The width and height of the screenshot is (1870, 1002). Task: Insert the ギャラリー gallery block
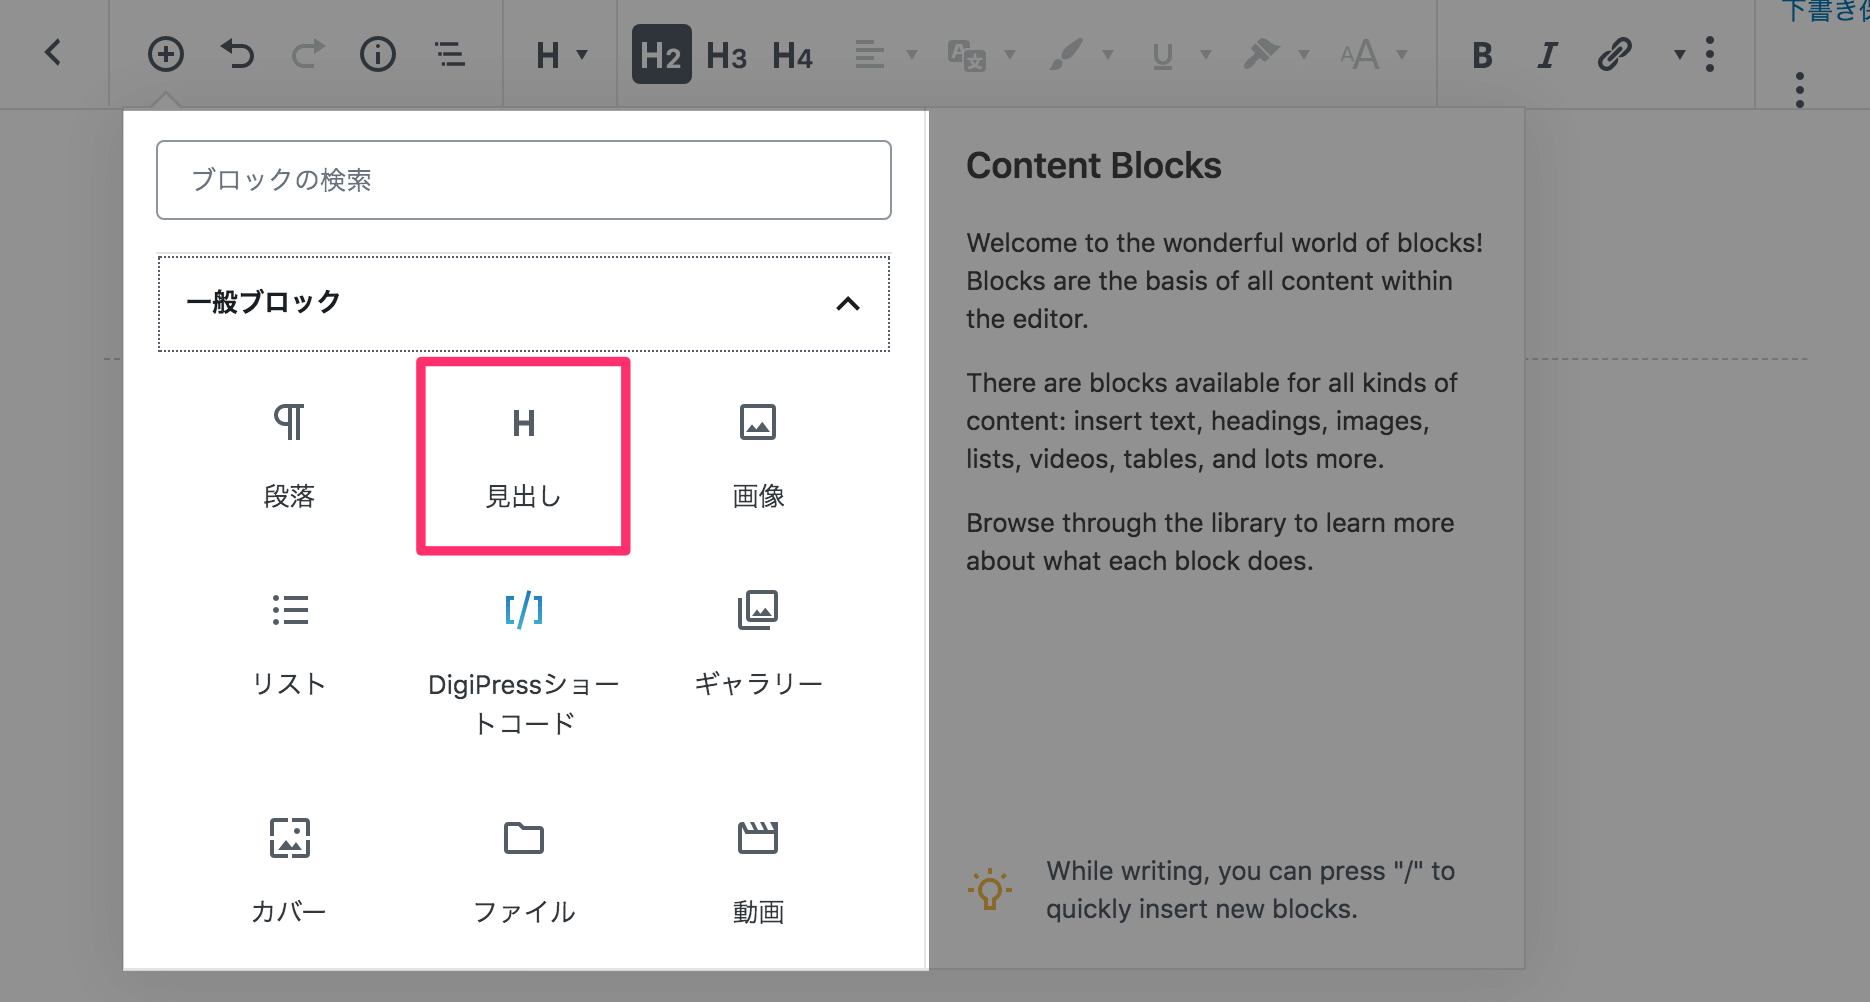pyautogui.click(x=758, y=645)
